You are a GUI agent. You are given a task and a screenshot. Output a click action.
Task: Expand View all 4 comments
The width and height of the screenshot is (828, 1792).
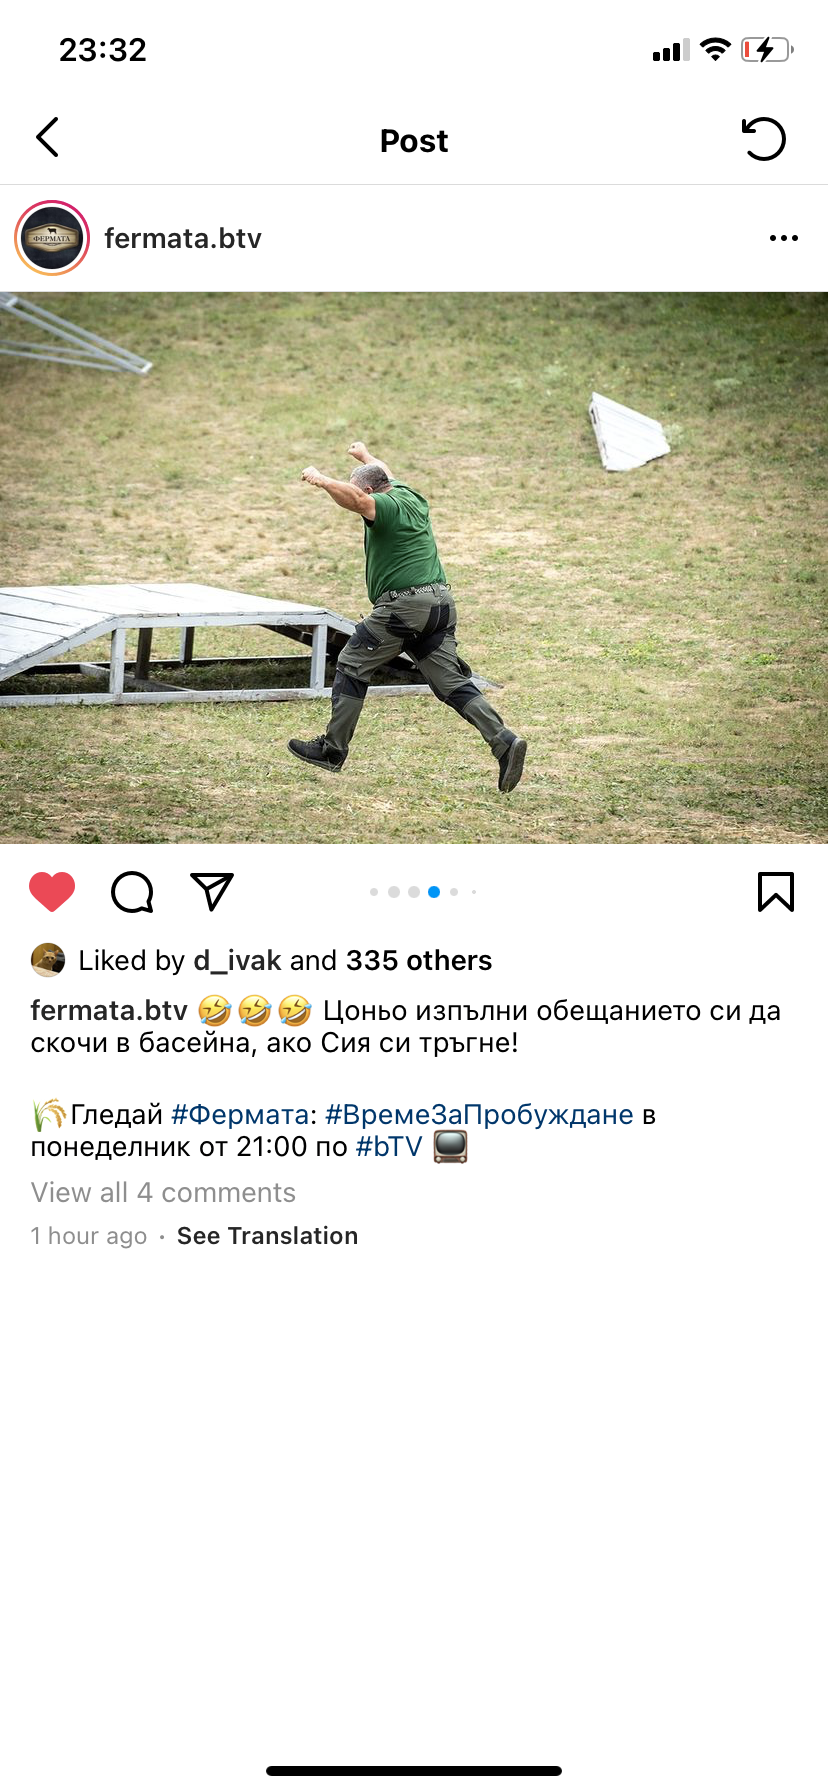coord(163,1193)
